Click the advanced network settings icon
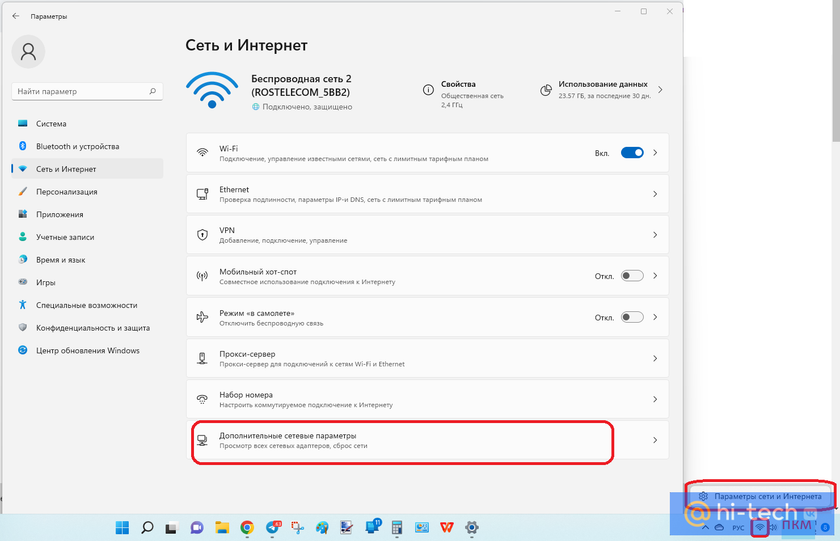The height and width of the screenshot is (541, 840). pyautogui.click(x=202, y=440)
